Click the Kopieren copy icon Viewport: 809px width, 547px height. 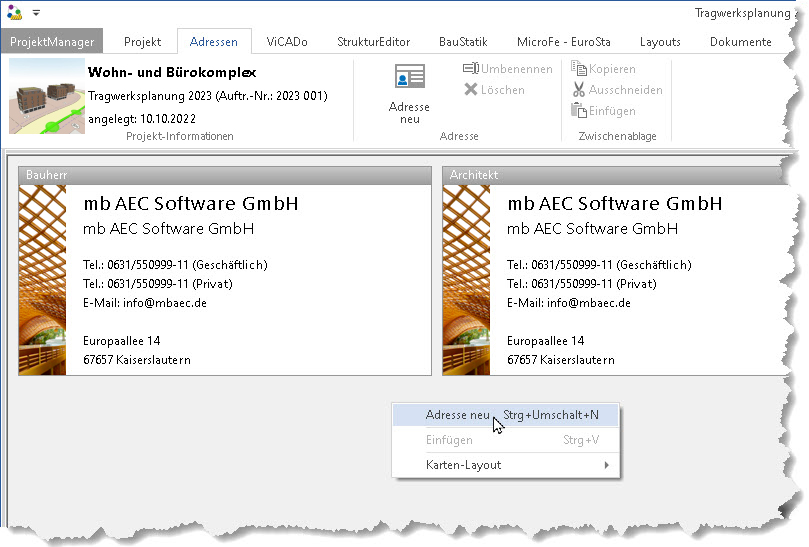point(579,68)
